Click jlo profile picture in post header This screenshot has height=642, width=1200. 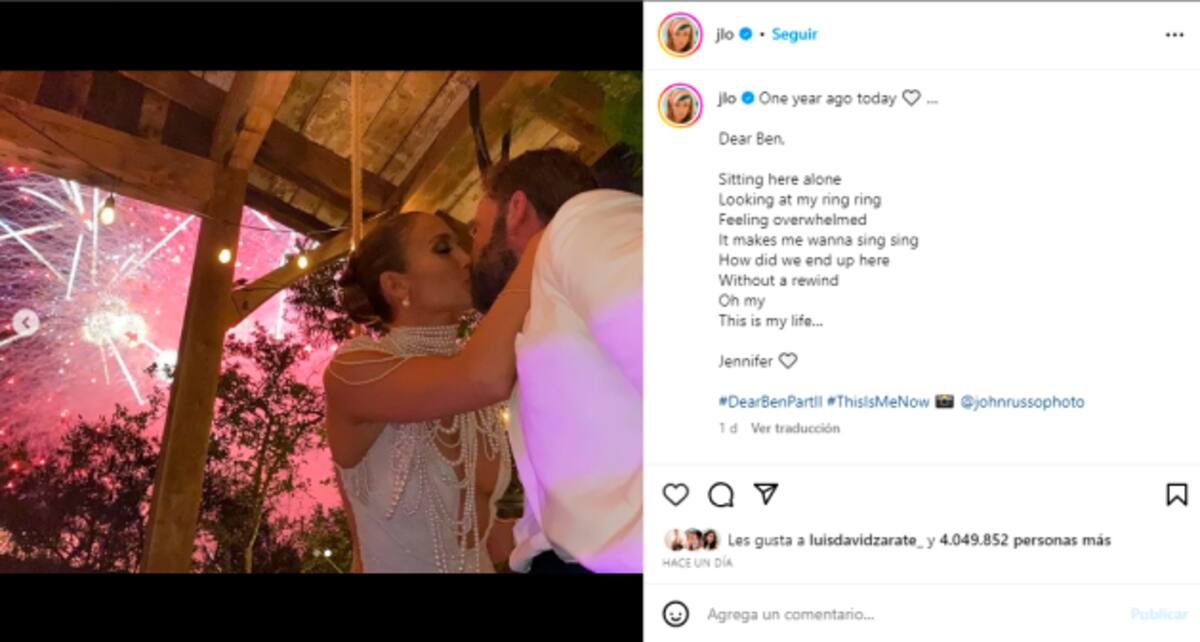680,34
